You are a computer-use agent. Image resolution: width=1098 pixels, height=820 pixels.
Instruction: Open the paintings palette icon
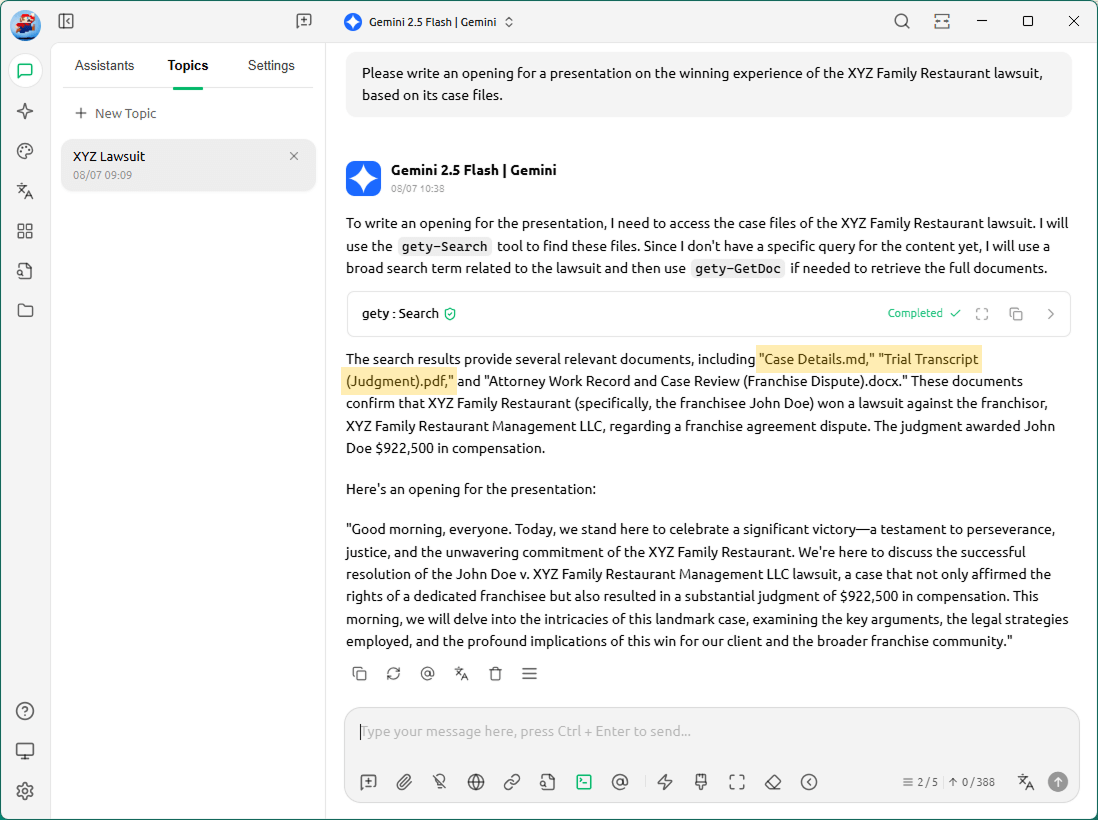click(x=25, y=151)
